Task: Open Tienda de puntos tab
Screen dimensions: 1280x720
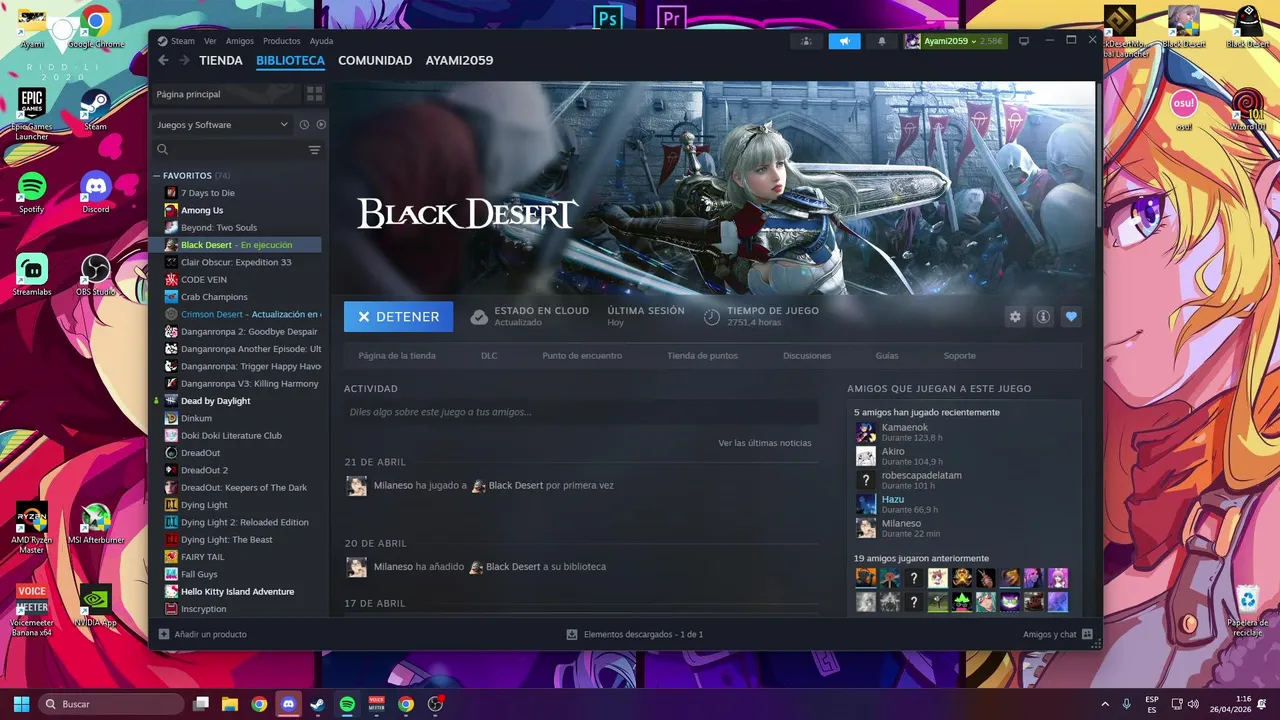Action: pos(703,355)
